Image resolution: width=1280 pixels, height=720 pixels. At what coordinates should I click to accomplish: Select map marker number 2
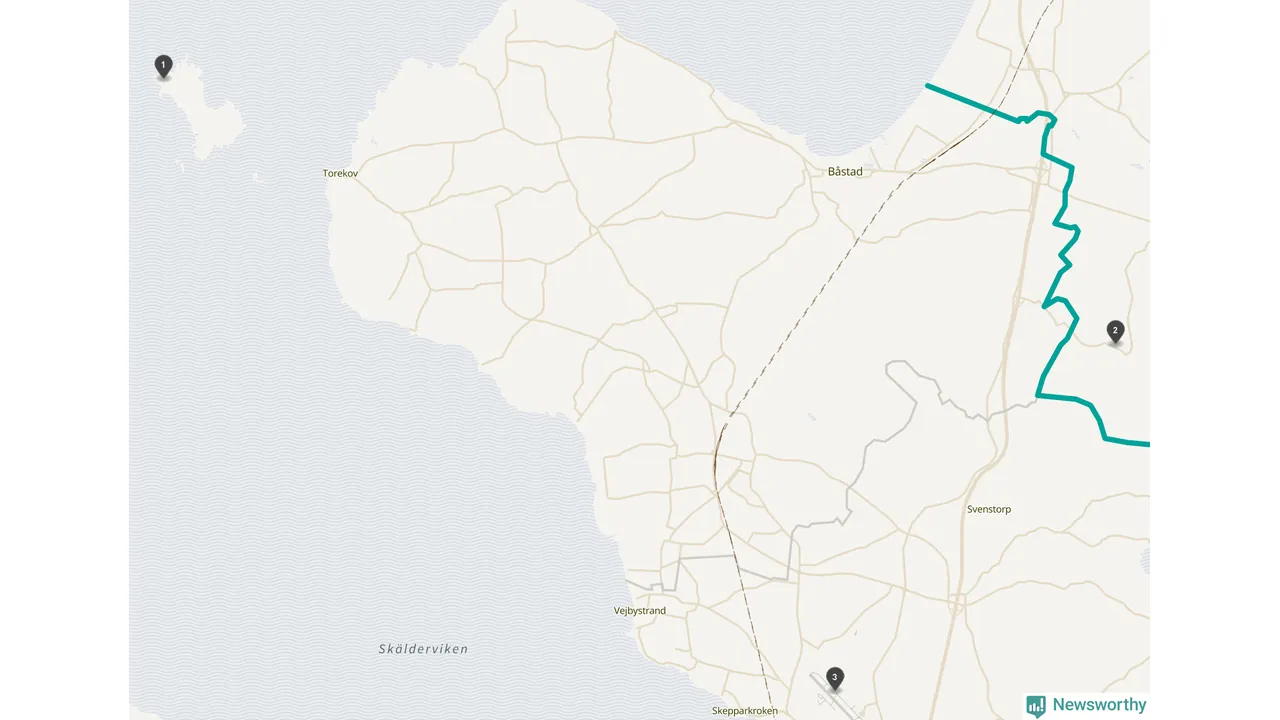coord(1116,331)
